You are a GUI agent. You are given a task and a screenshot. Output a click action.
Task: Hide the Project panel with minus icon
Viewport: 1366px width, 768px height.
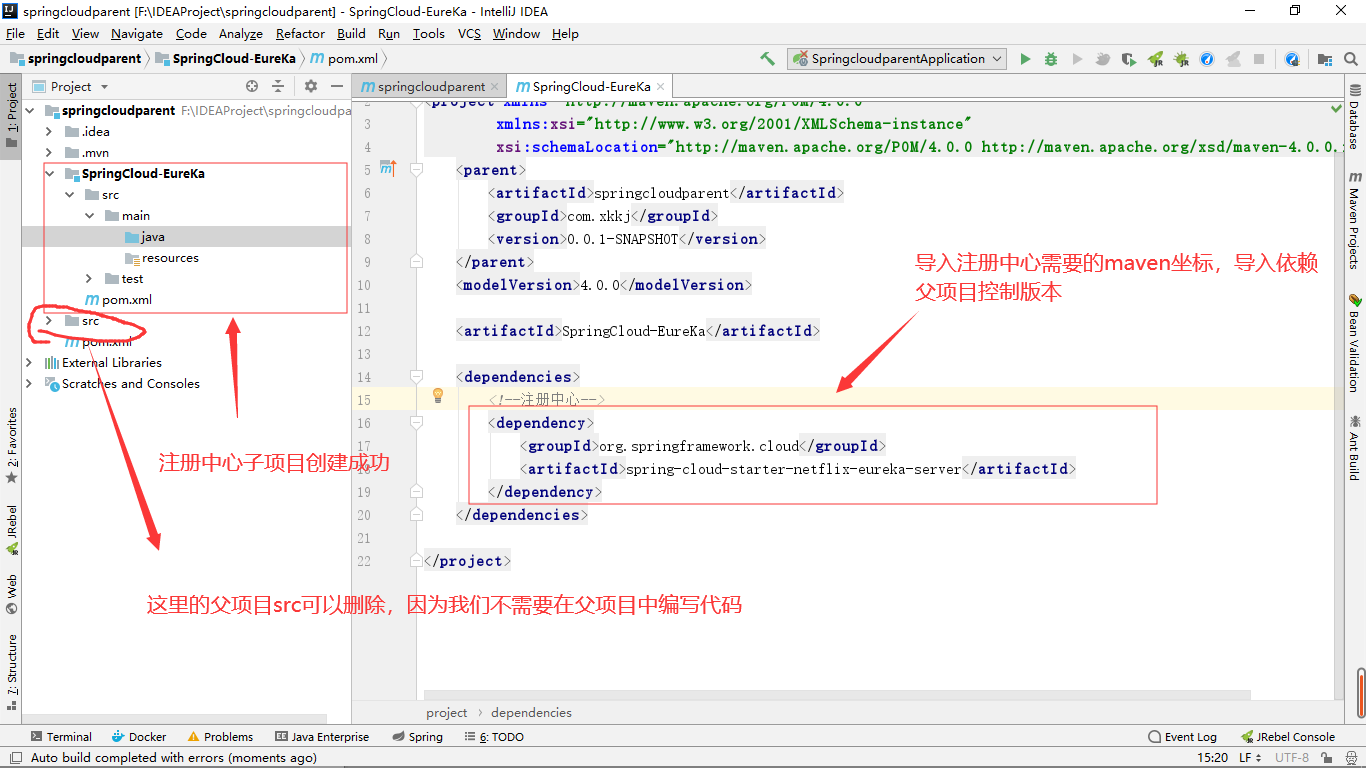337,87
